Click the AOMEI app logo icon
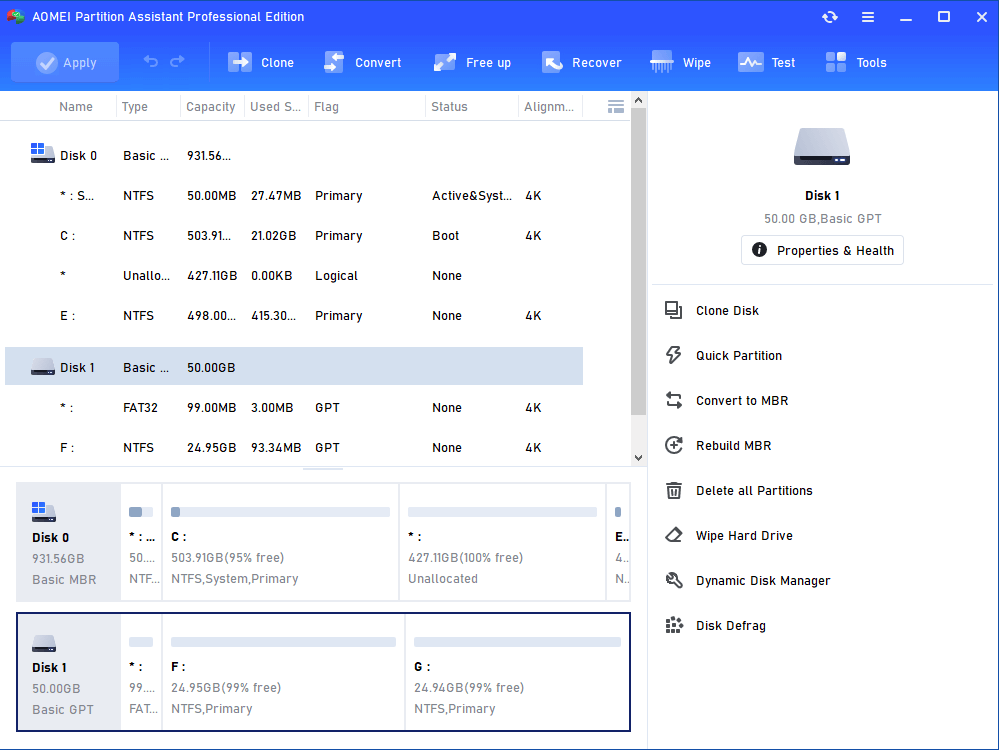This screenshot has width=999, height=750. [x=16, y=17]
